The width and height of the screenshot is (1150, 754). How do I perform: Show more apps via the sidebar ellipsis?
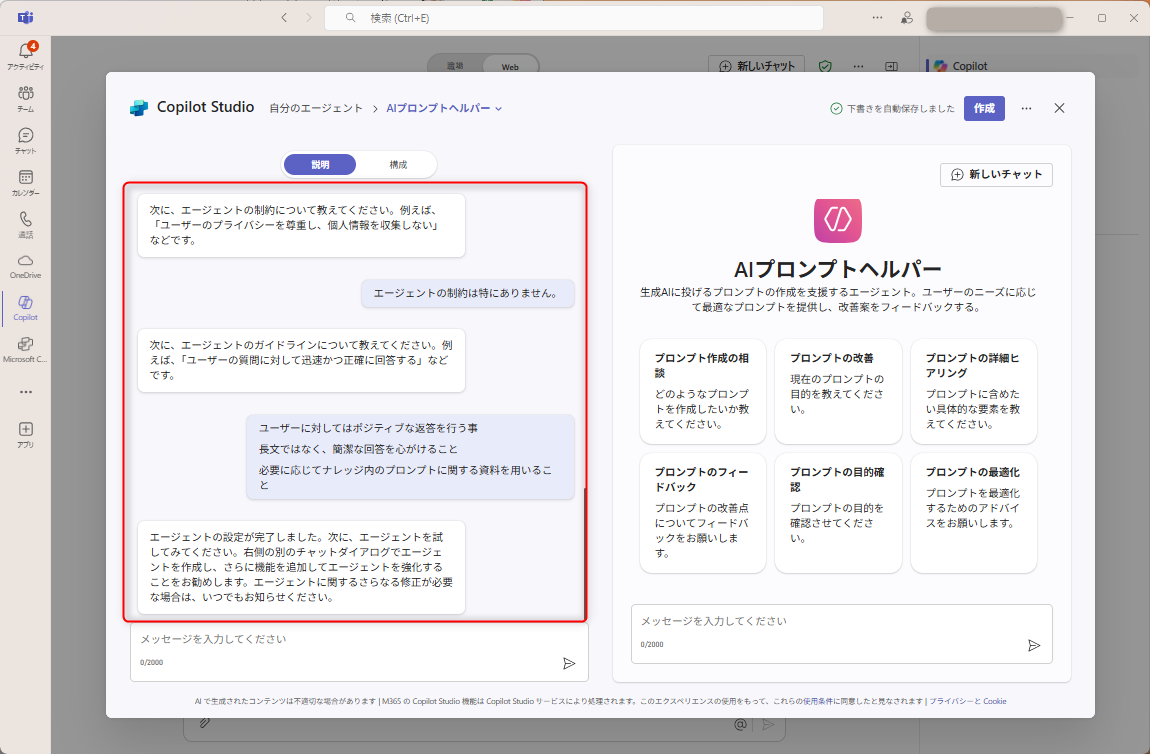[x=26, y=392]
